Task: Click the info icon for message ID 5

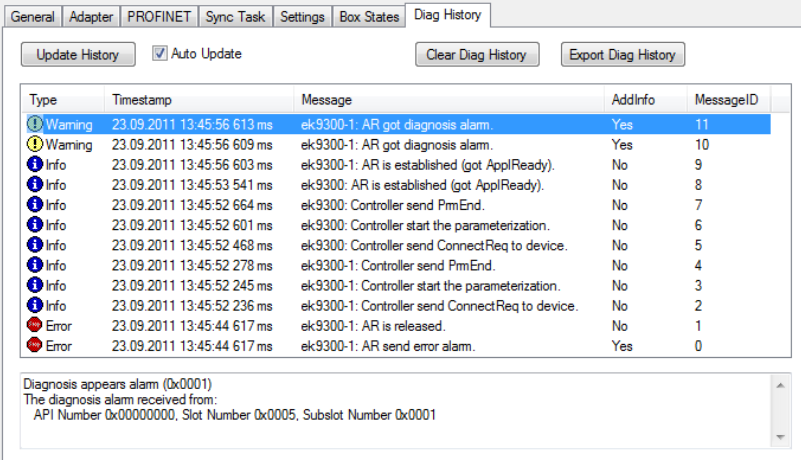Action: coord(35,245)
